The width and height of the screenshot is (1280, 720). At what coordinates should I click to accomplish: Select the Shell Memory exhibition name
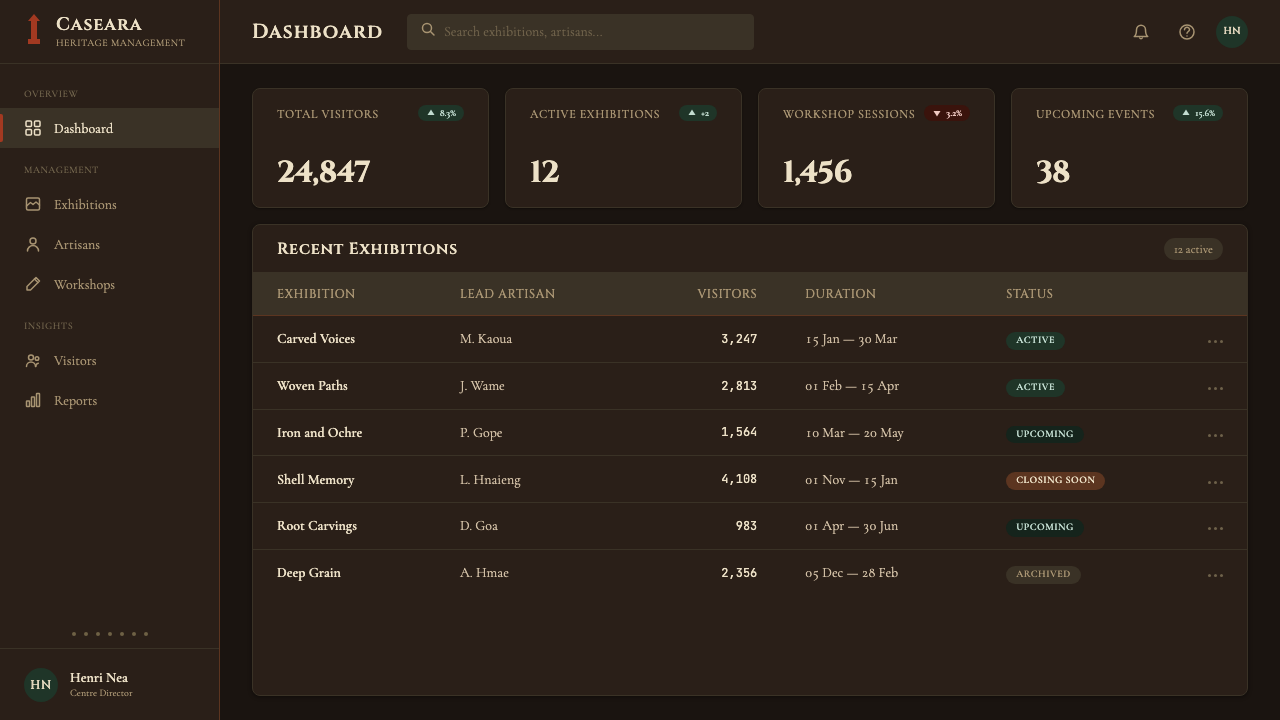coord(315,480)
